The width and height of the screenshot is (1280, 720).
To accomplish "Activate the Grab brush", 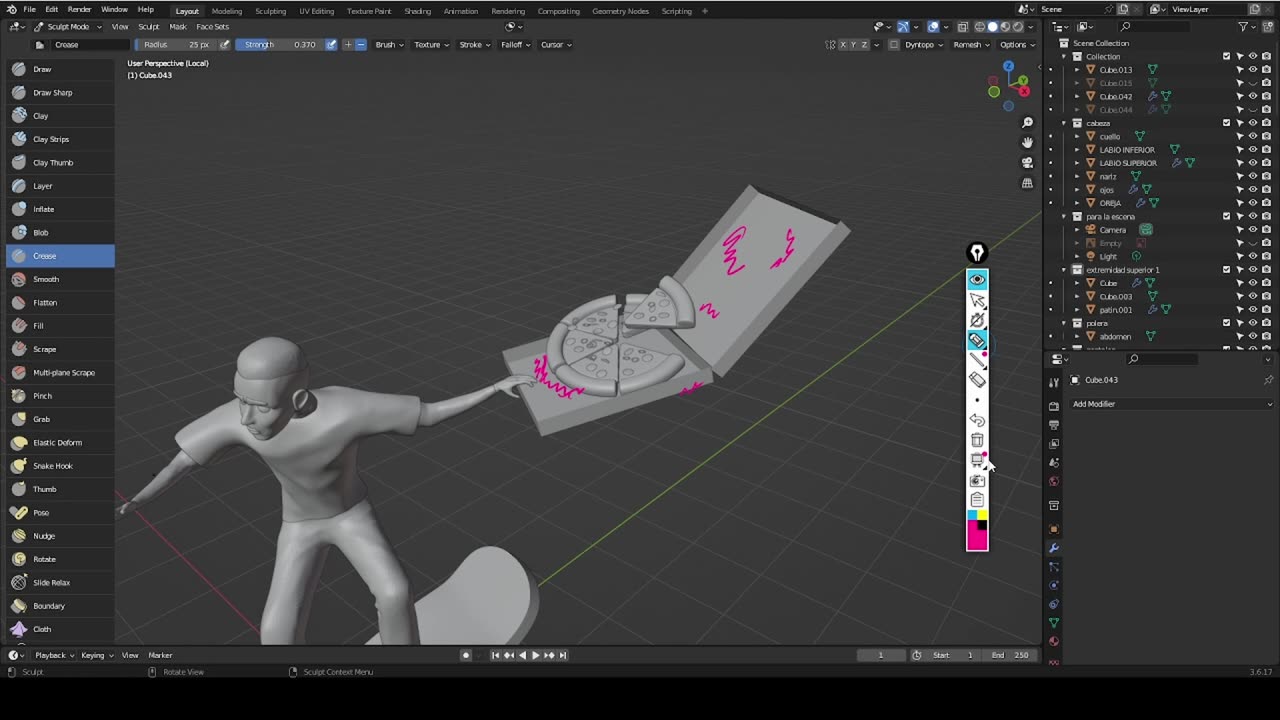I will pyautogui.click(x=60, y=419).
